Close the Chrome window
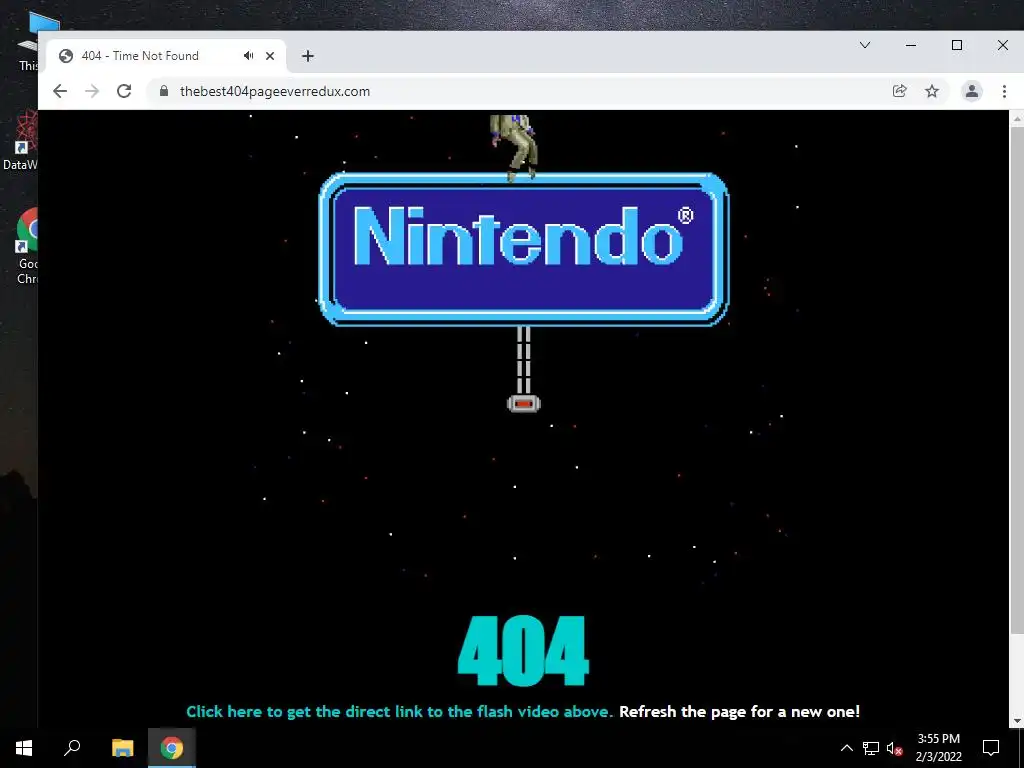The image size is (1024, 768). tap(1002, 45)
